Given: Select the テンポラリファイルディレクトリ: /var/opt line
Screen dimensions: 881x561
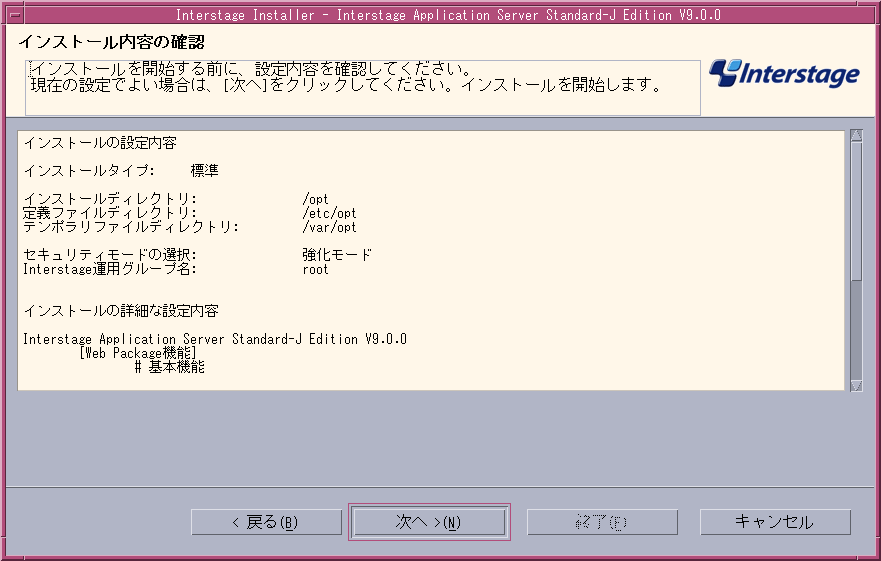Looking at the screenshot, I should click(189, 227).
